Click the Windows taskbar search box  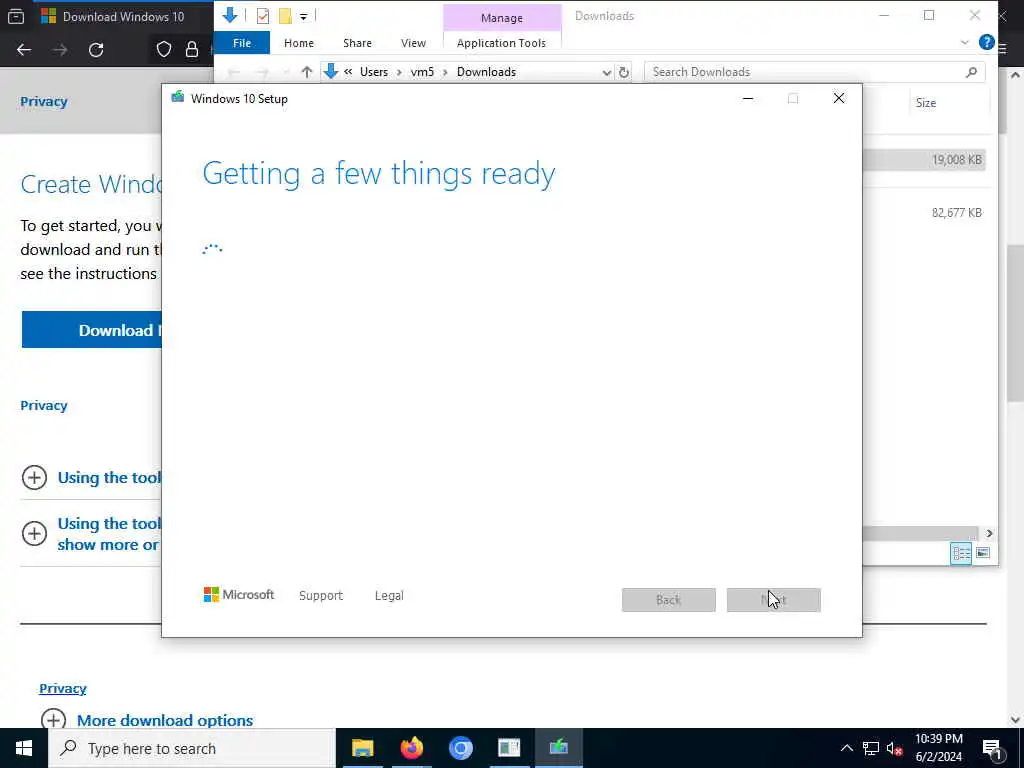coord(191,748)
